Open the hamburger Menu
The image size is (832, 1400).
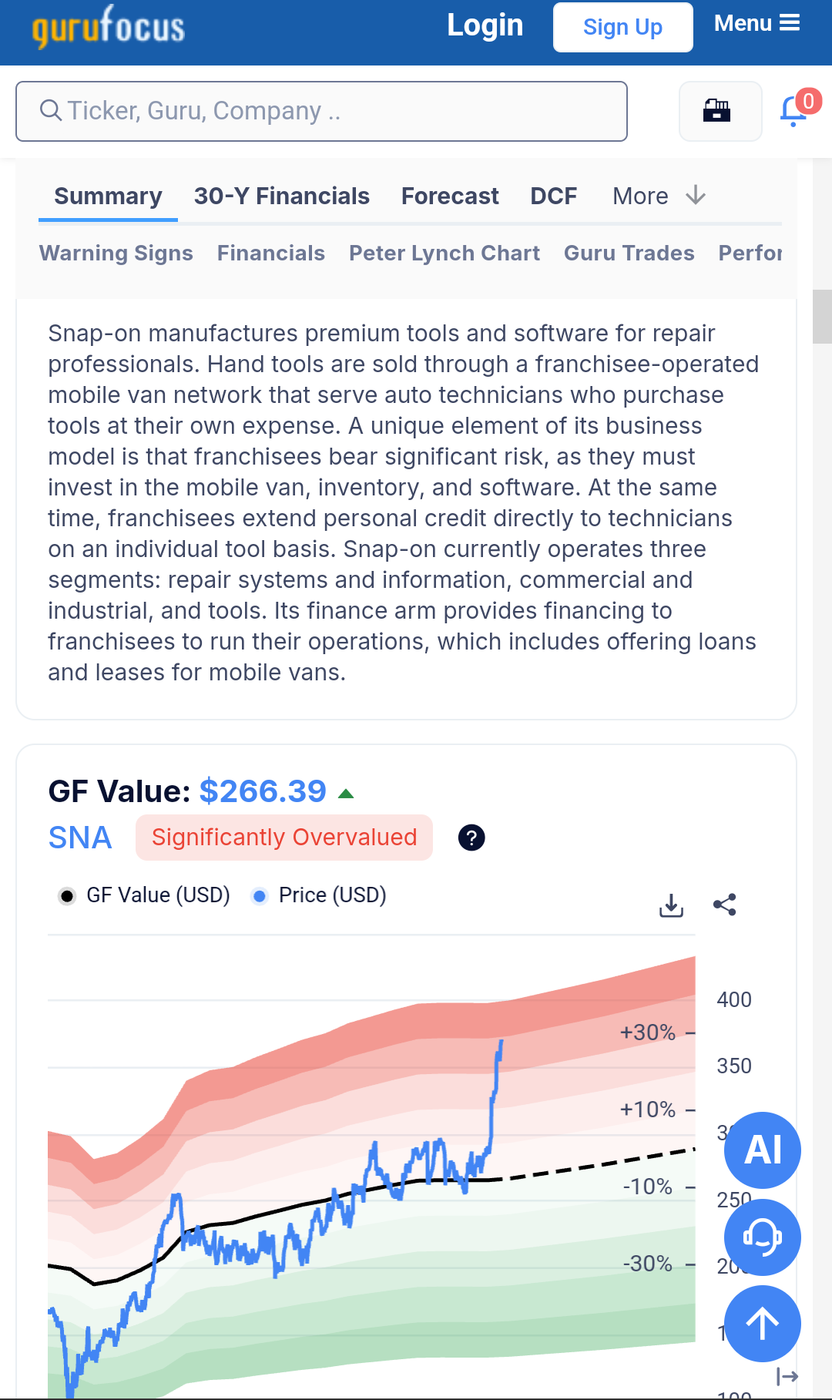[x=757, y=23]
